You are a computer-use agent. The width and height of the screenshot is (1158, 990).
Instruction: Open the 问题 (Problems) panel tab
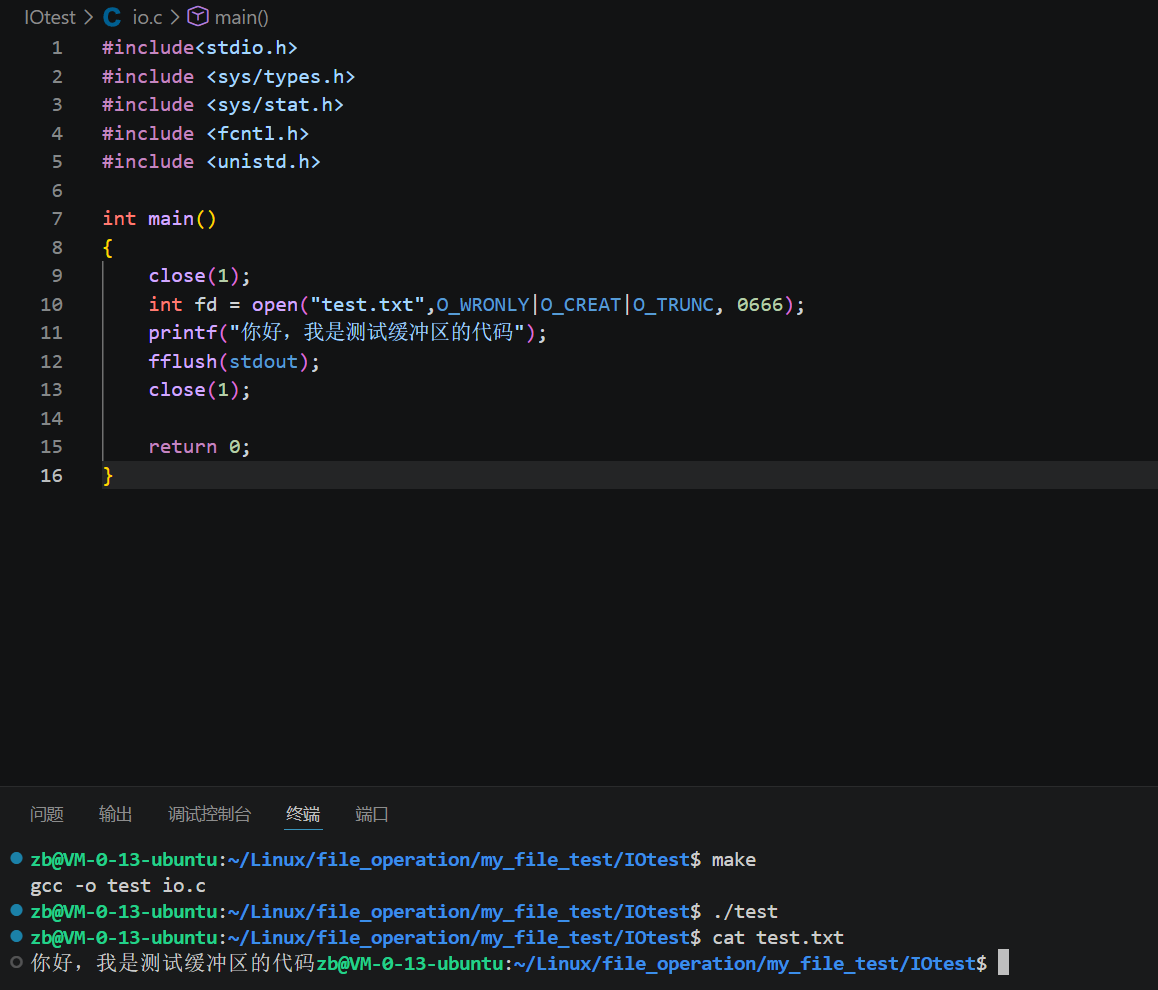point(47,814)
